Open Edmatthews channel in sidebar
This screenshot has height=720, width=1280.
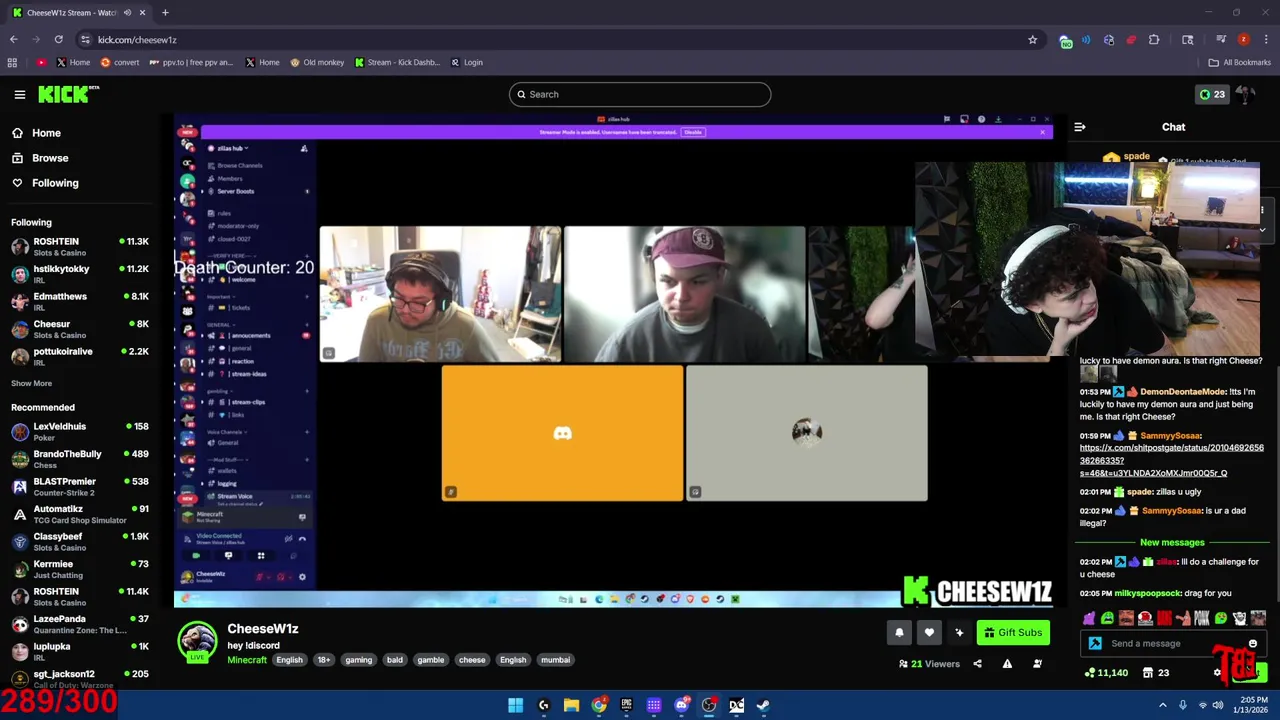pyautogui.click(x=80, y=301)
